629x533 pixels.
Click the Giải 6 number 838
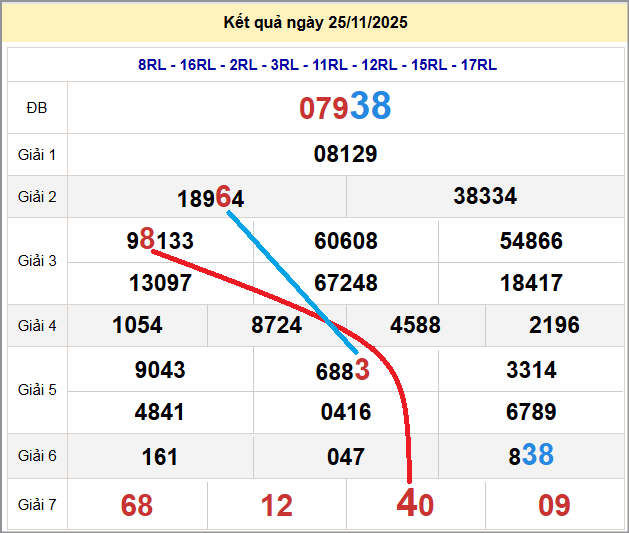pos(531,456)
